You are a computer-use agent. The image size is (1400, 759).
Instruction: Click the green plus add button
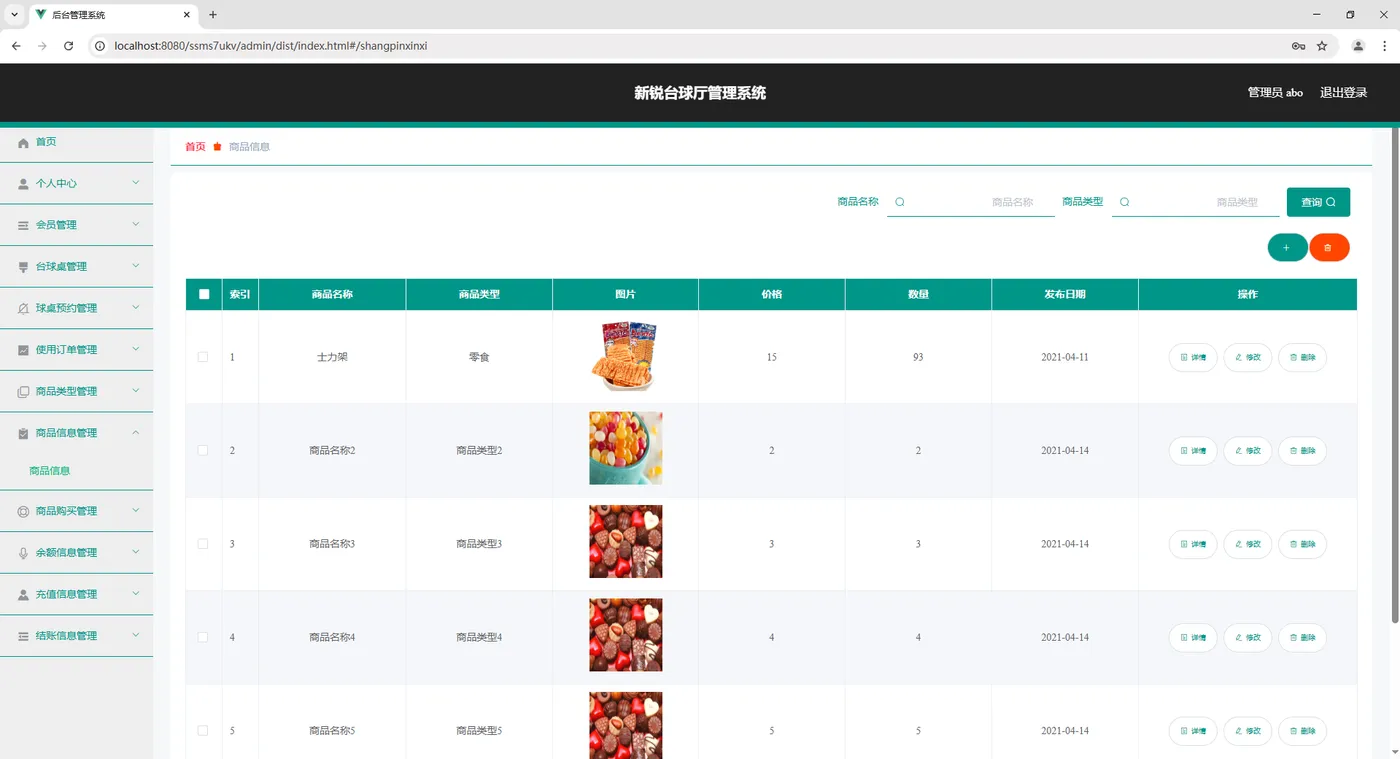[x=1287, y=247]
